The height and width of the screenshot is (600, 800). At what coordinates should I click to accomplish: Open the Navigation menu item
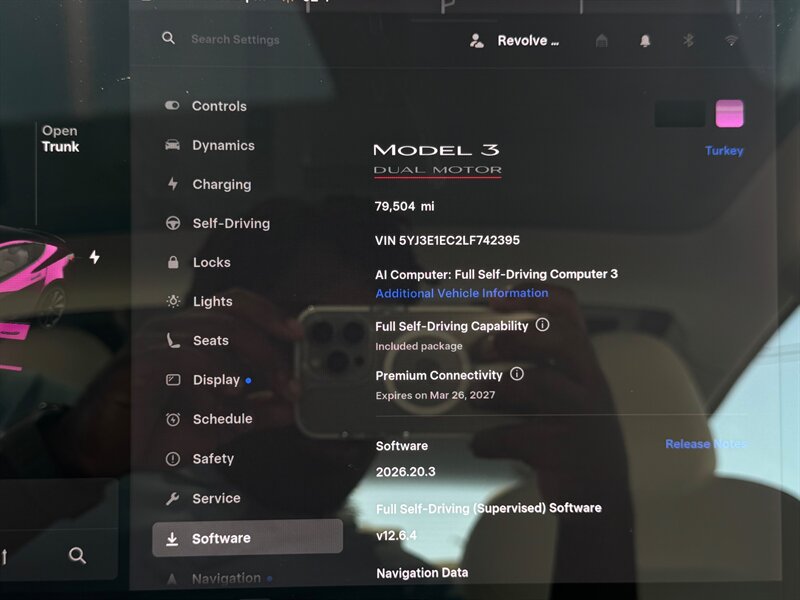point(226,578)
